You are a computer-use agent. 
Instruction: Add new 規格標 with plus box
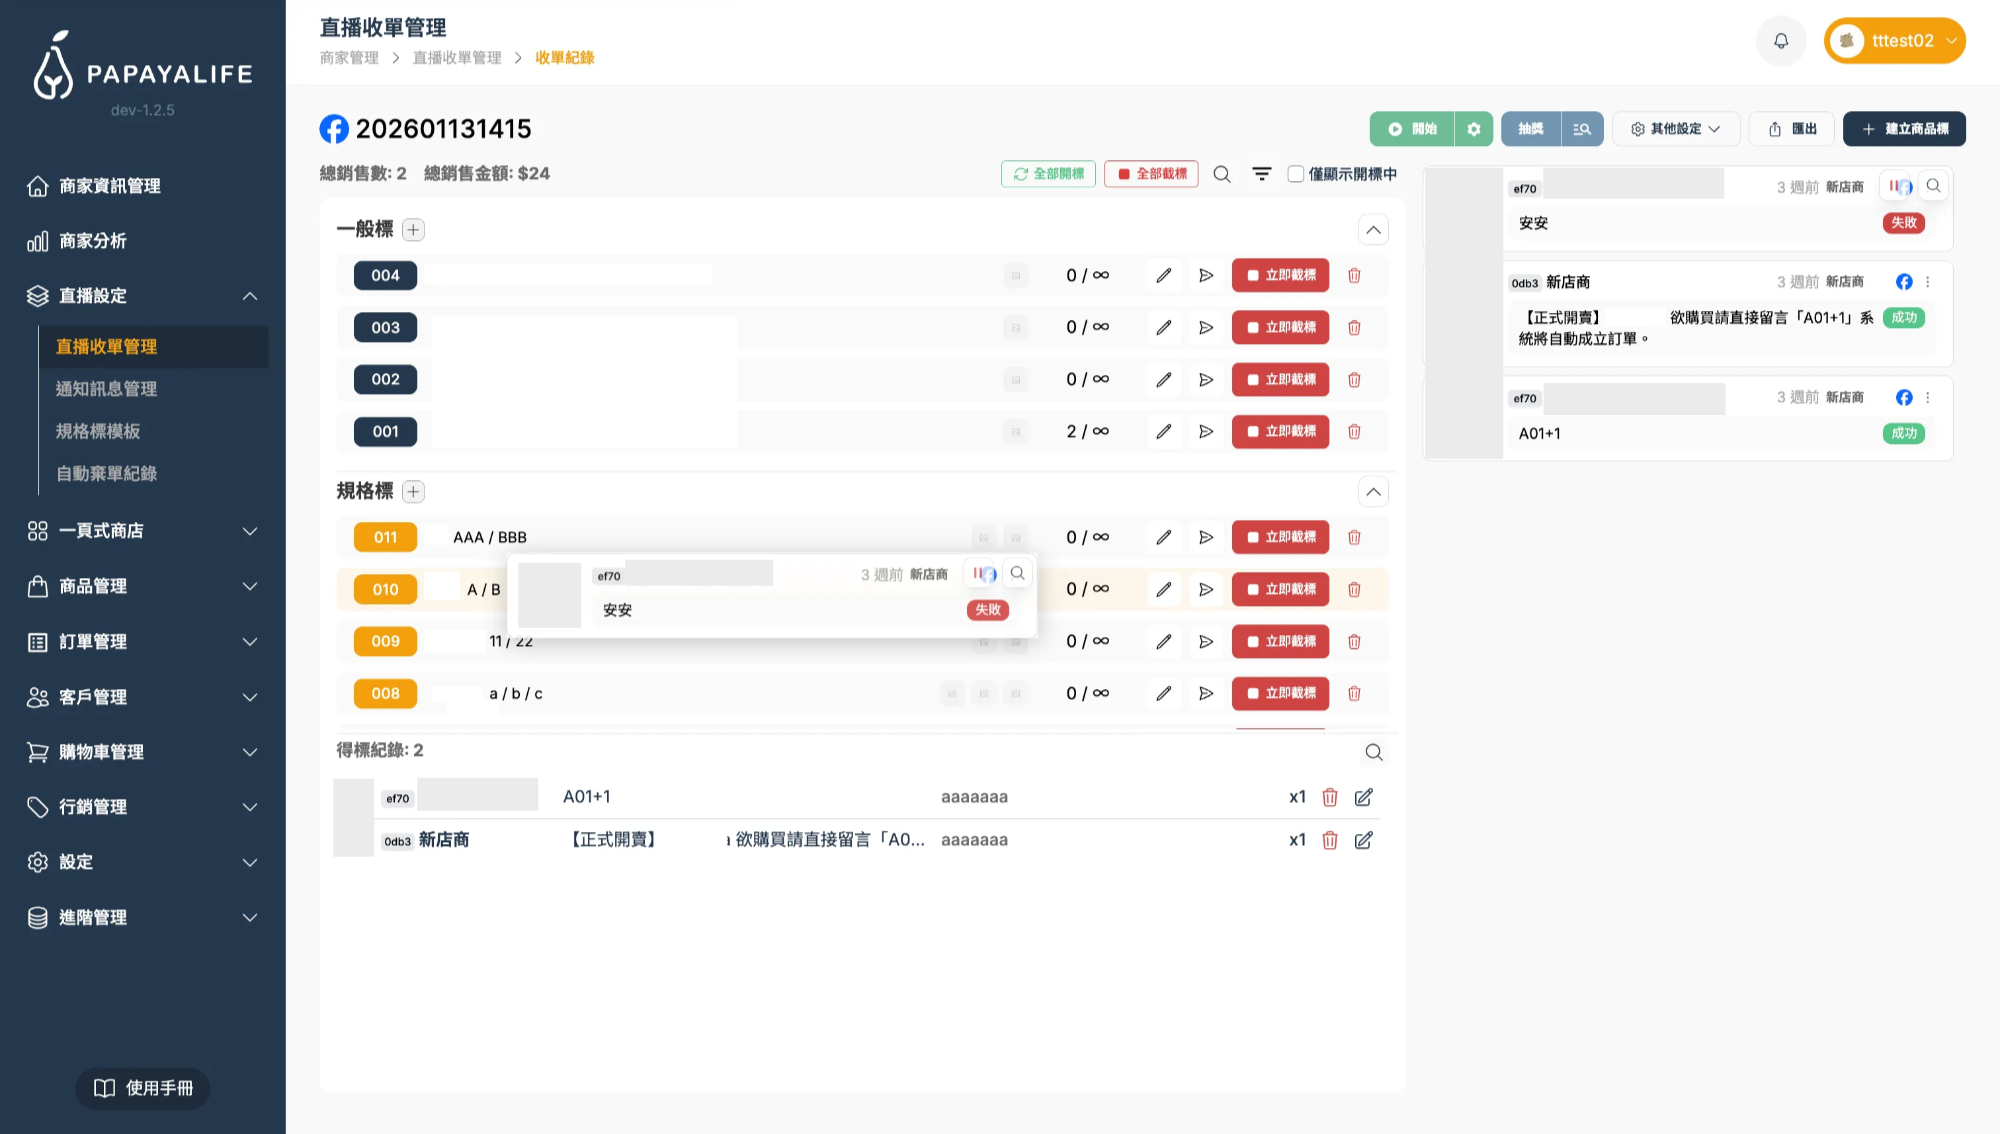point(413,492)
